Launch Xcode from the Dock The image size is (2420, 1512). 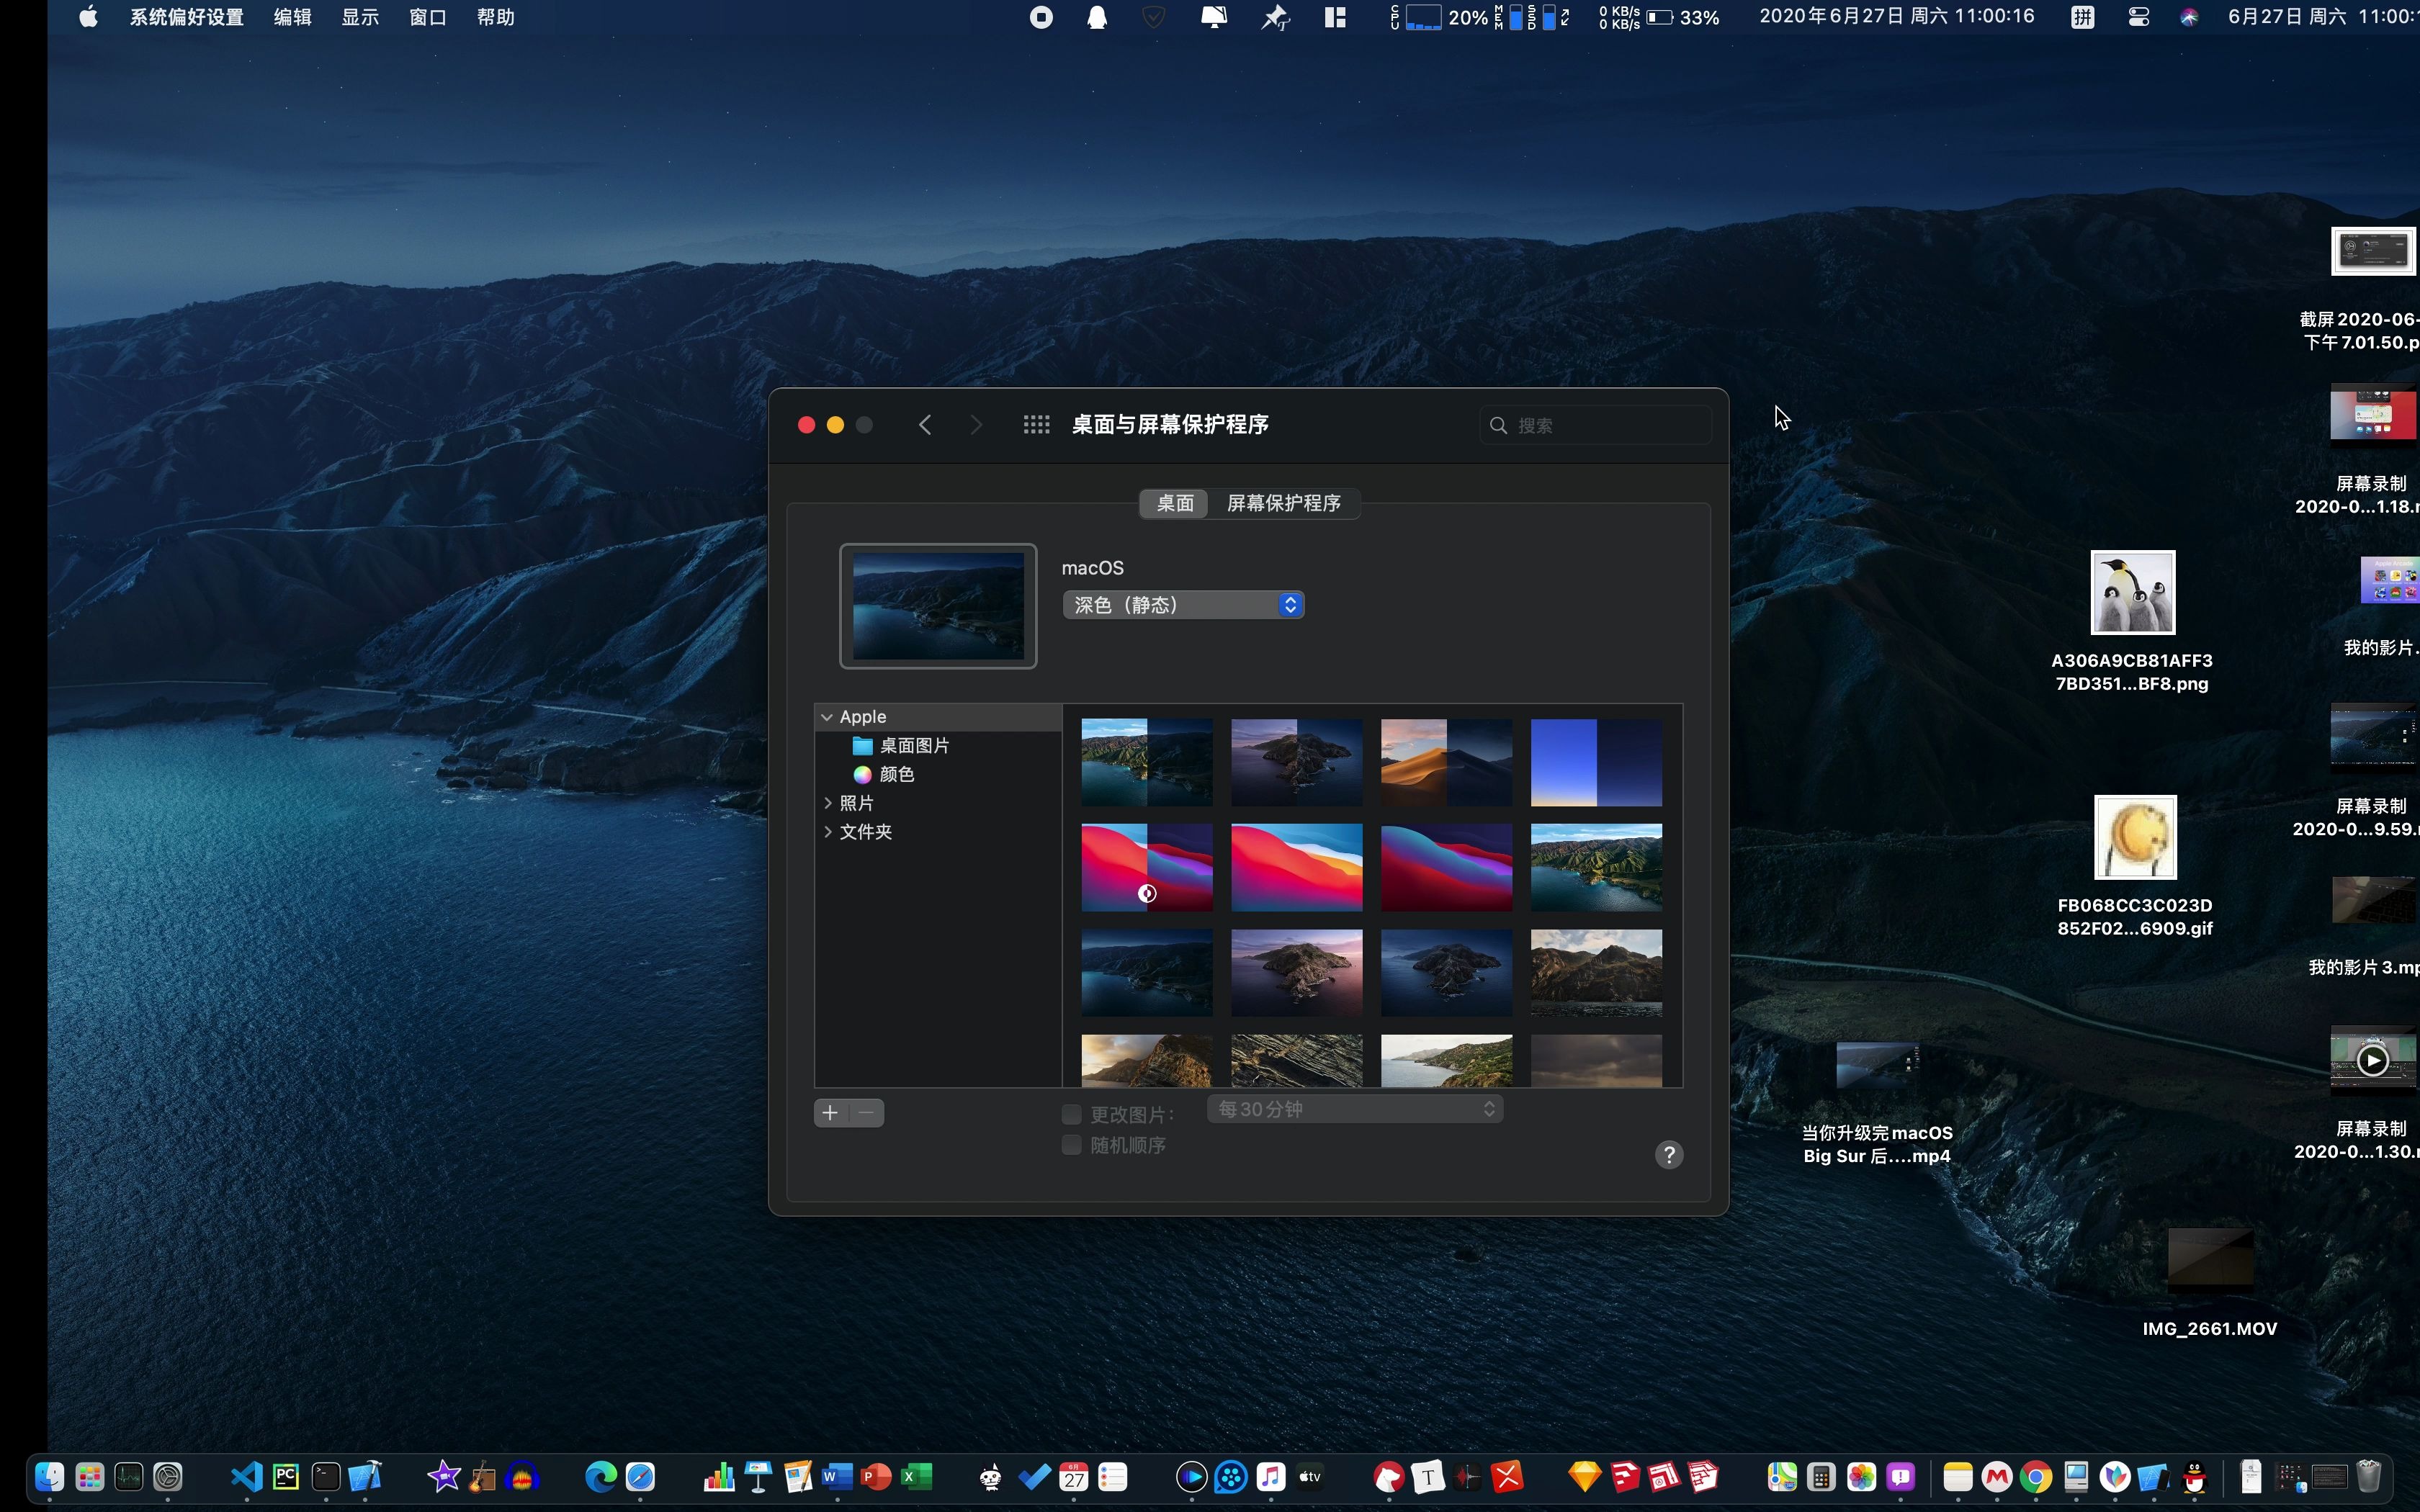coord(365,1476)
